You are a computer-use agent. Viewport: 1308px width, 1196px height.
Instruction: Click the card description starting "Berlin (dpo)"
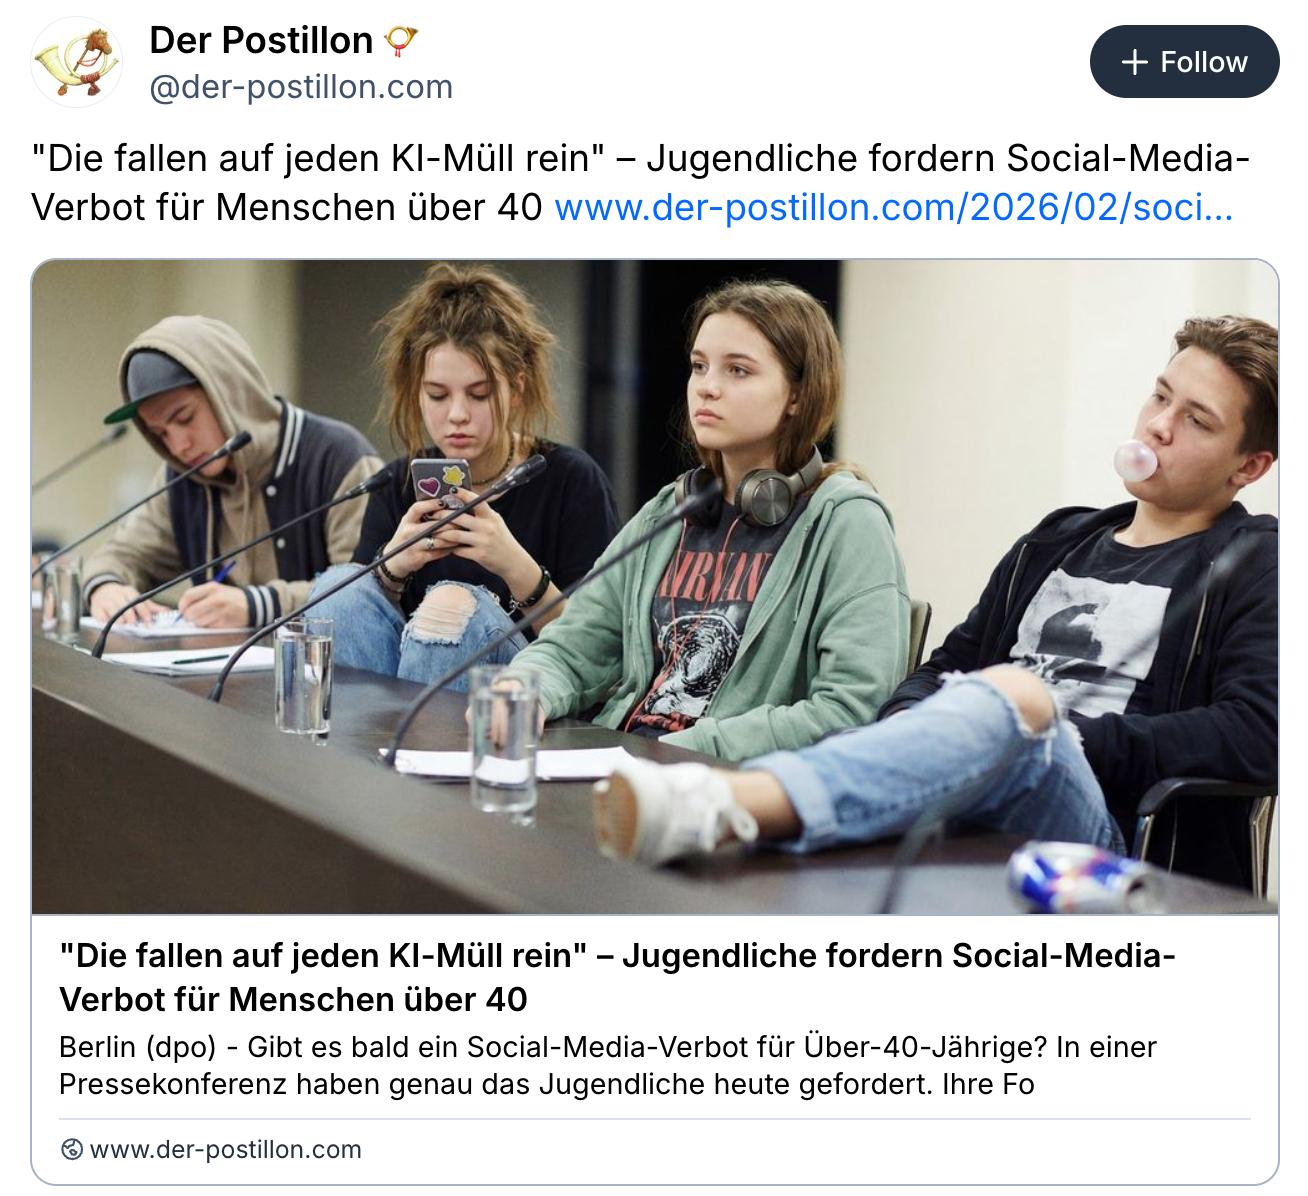coord(607,1065)
